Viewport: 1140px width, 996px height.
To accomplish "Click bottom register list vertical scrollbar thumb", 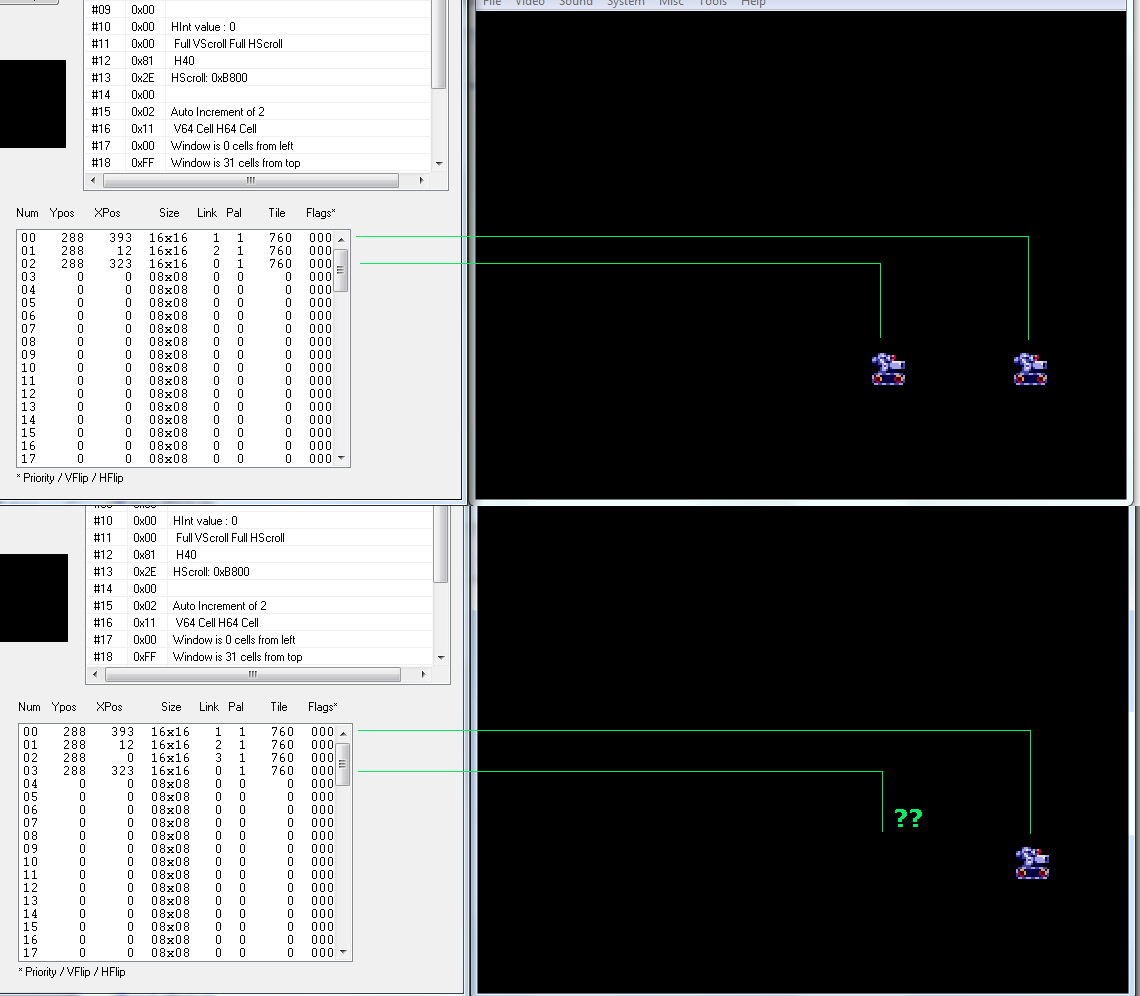I will click(x=441, y=544).
